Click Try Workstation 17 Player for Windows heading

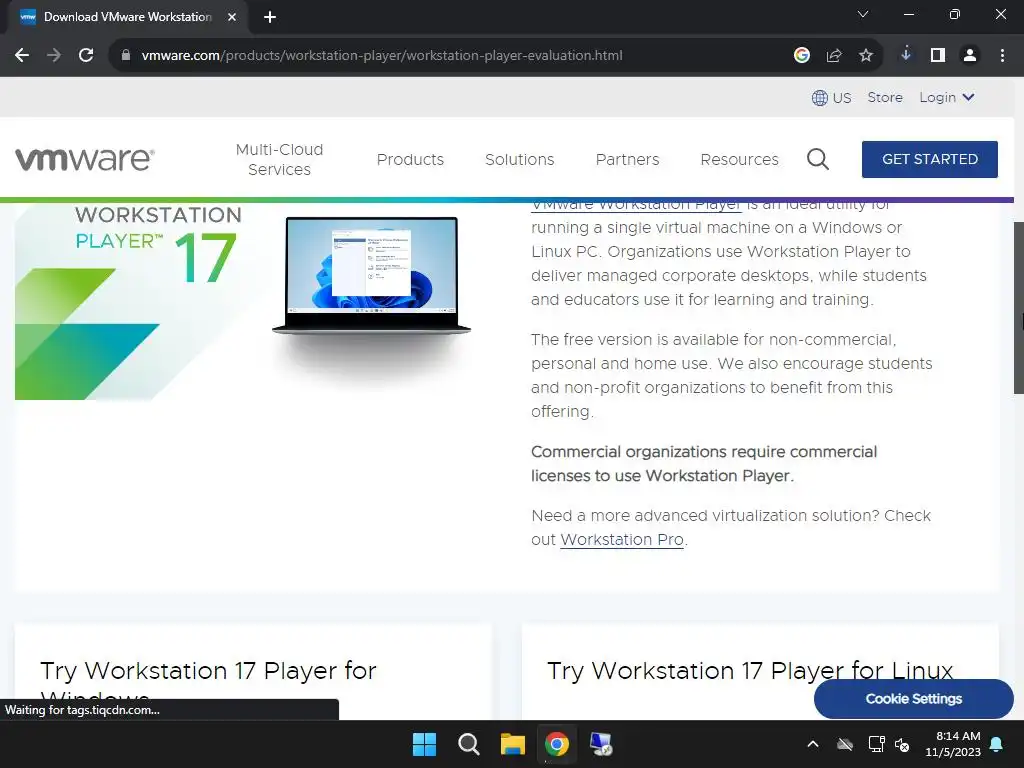208,679
